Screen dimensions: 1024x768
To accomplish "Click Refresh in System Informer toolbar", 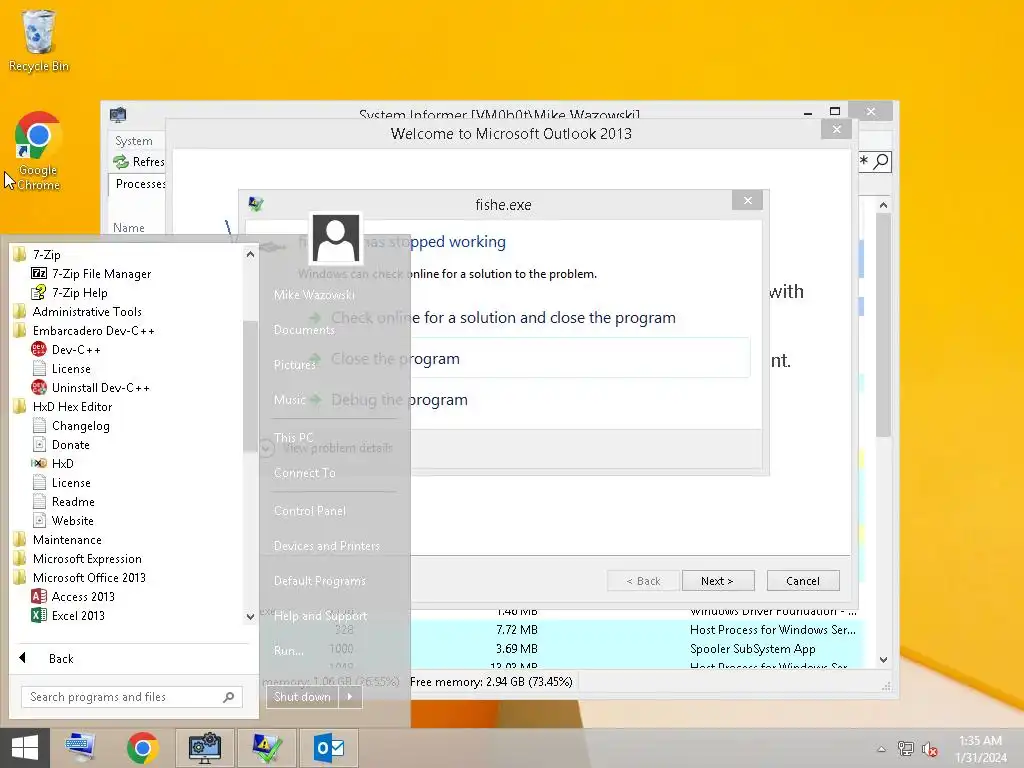I will (x=138, y=161).
